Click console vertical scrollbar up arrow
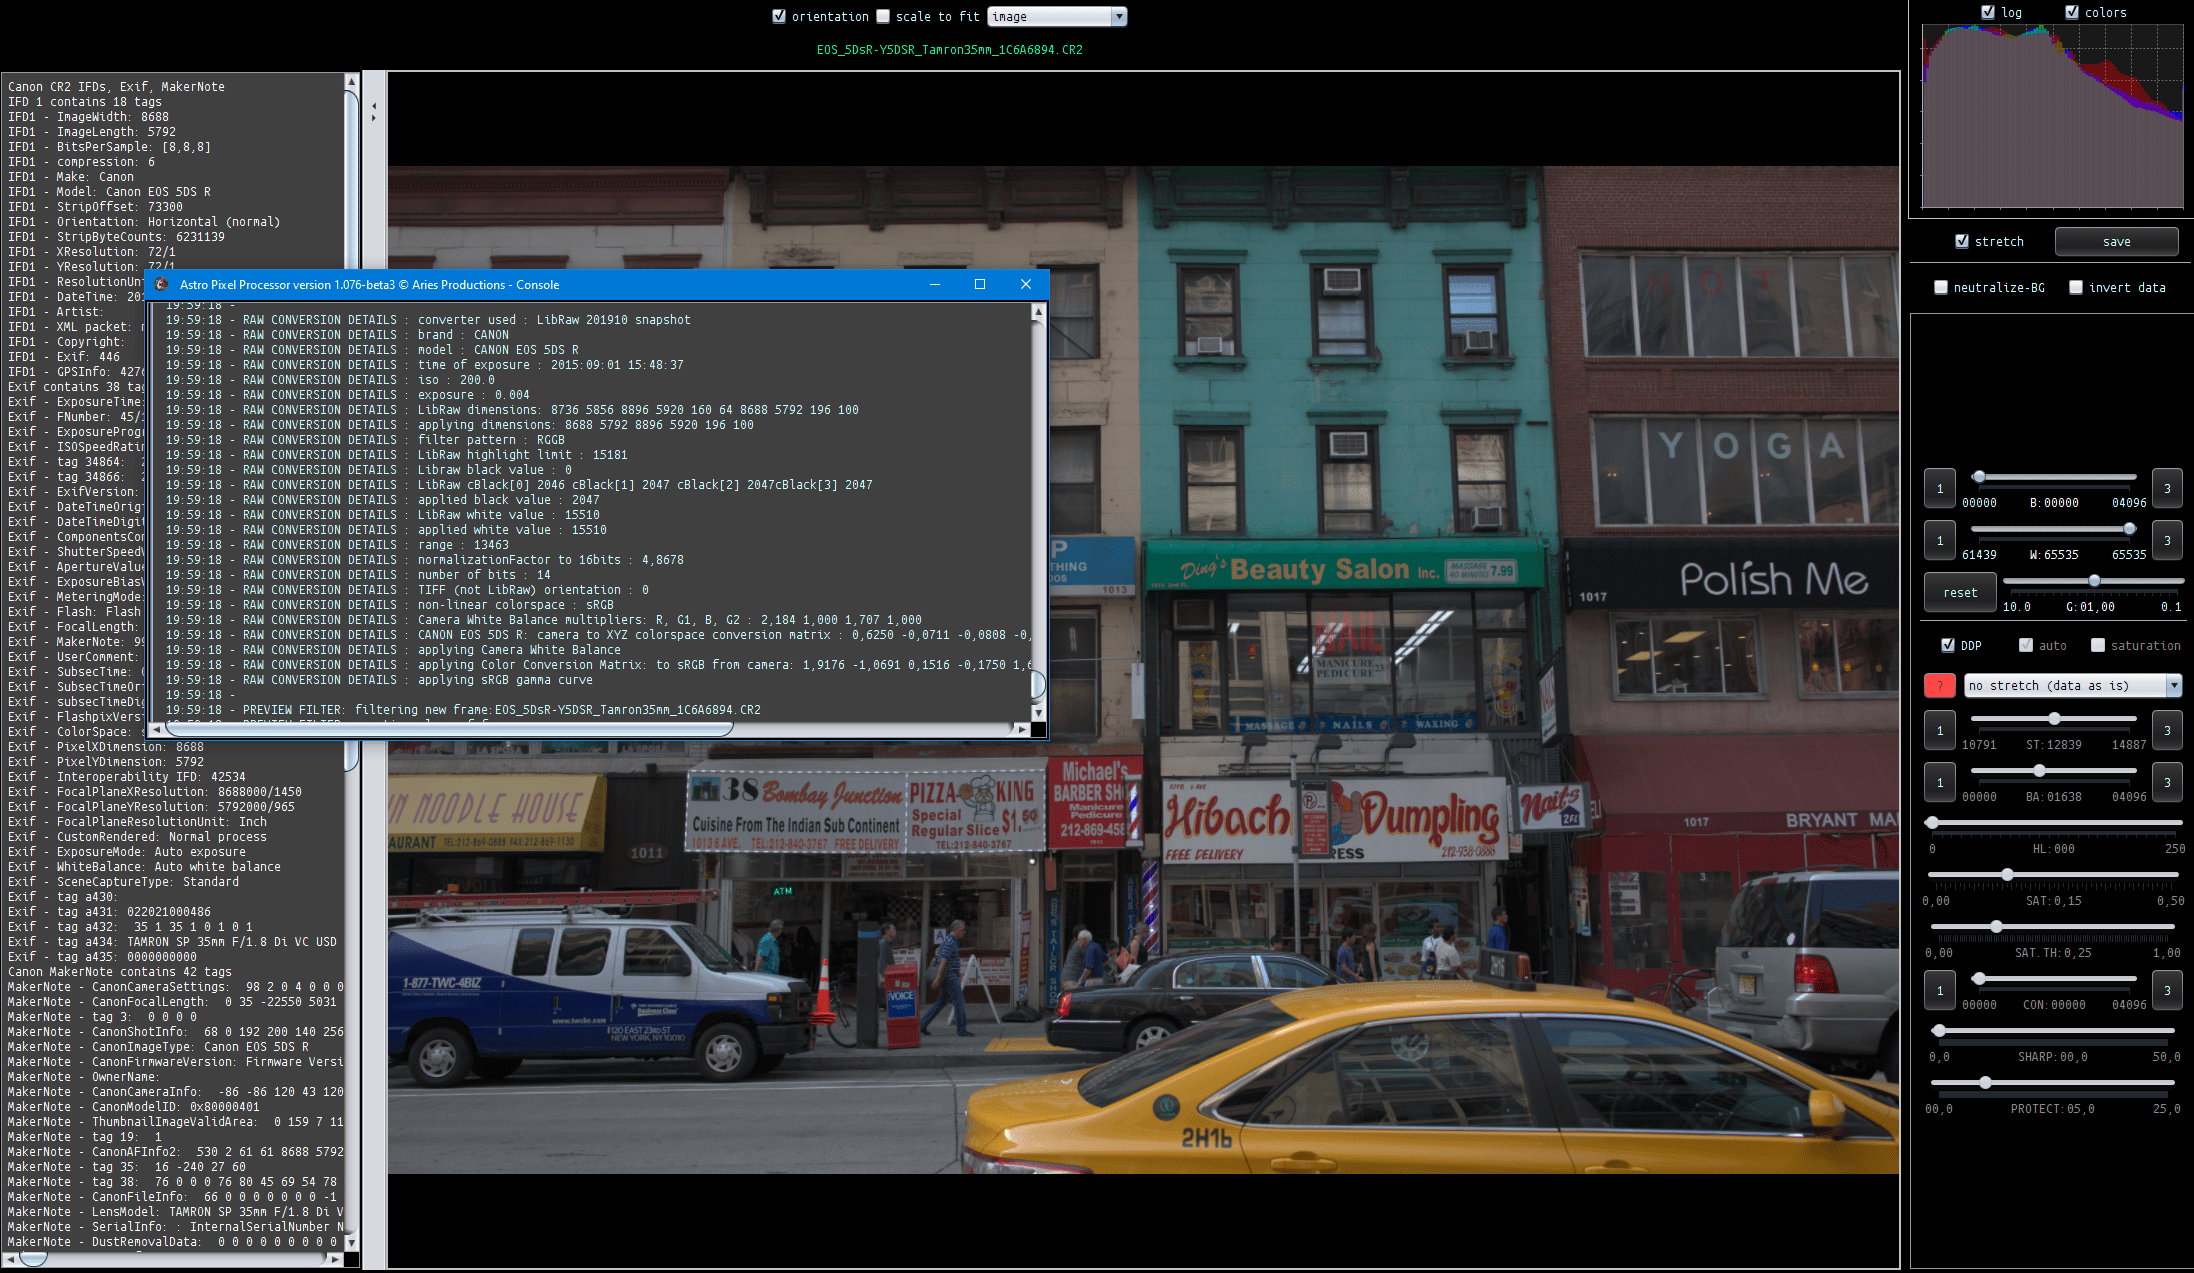Image resolution: width=2194 pixels, height=1273 pixels. (x=1038, y=313)
